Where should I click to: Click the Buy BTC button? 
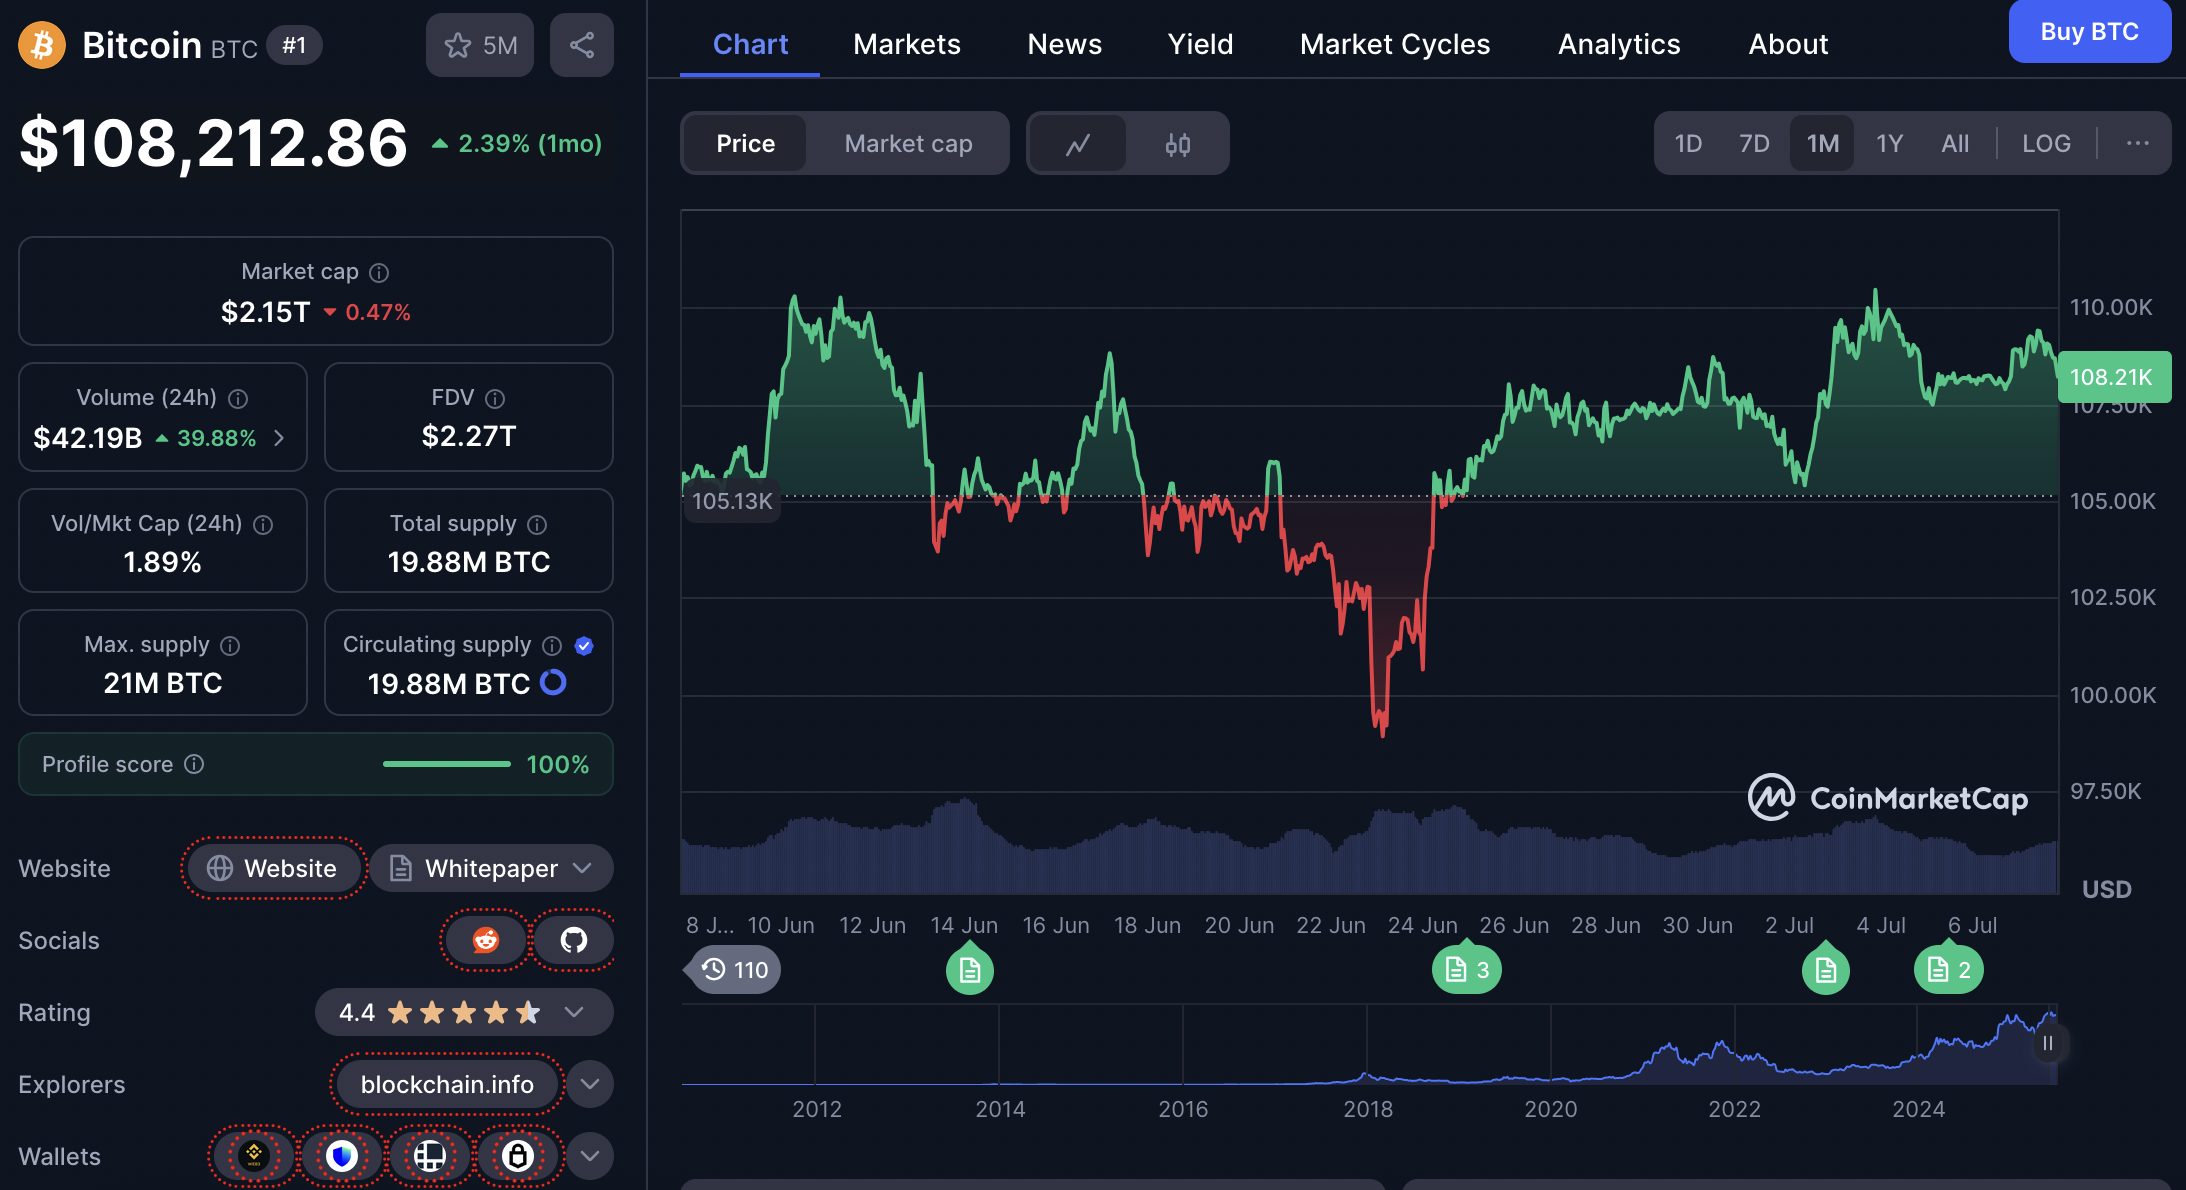coord(2089,32)
